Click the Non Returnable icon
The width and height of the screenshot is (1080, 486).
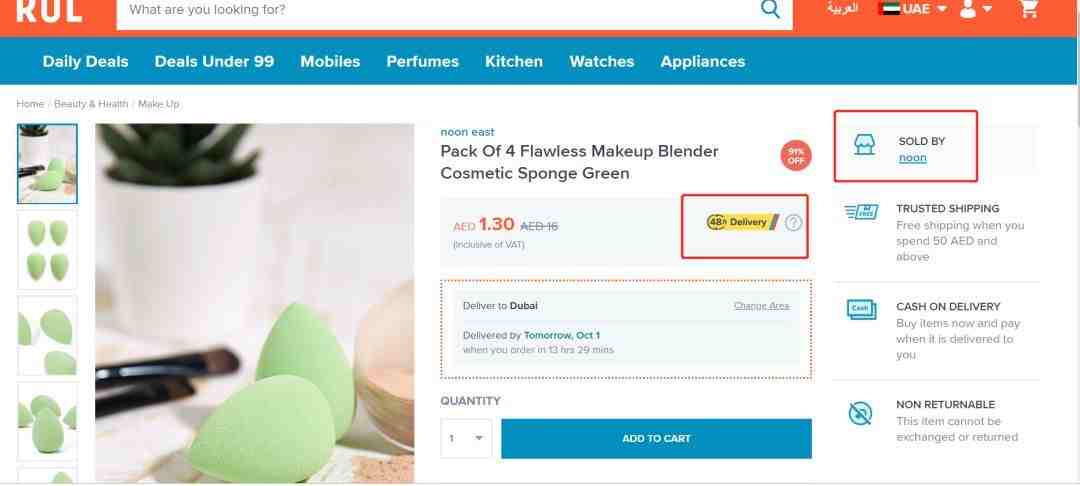point(860,413)
